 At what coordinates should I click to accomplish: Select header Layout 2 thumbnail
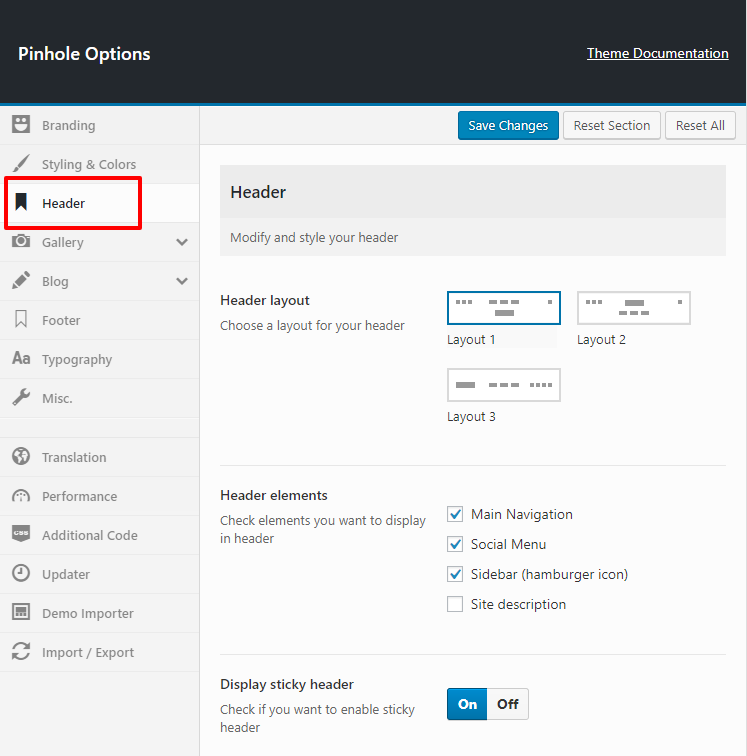(634, 308)
